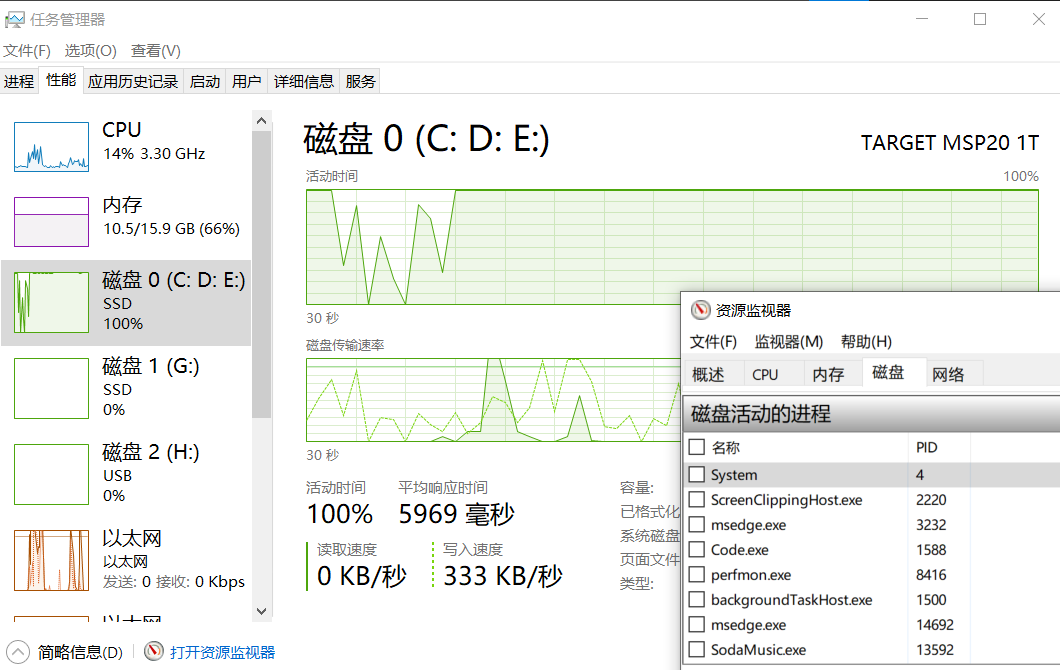The width and height of the screenshot is (1060, 670).
Task: Click the sidebar scroll up arrow
Action: 262,121
